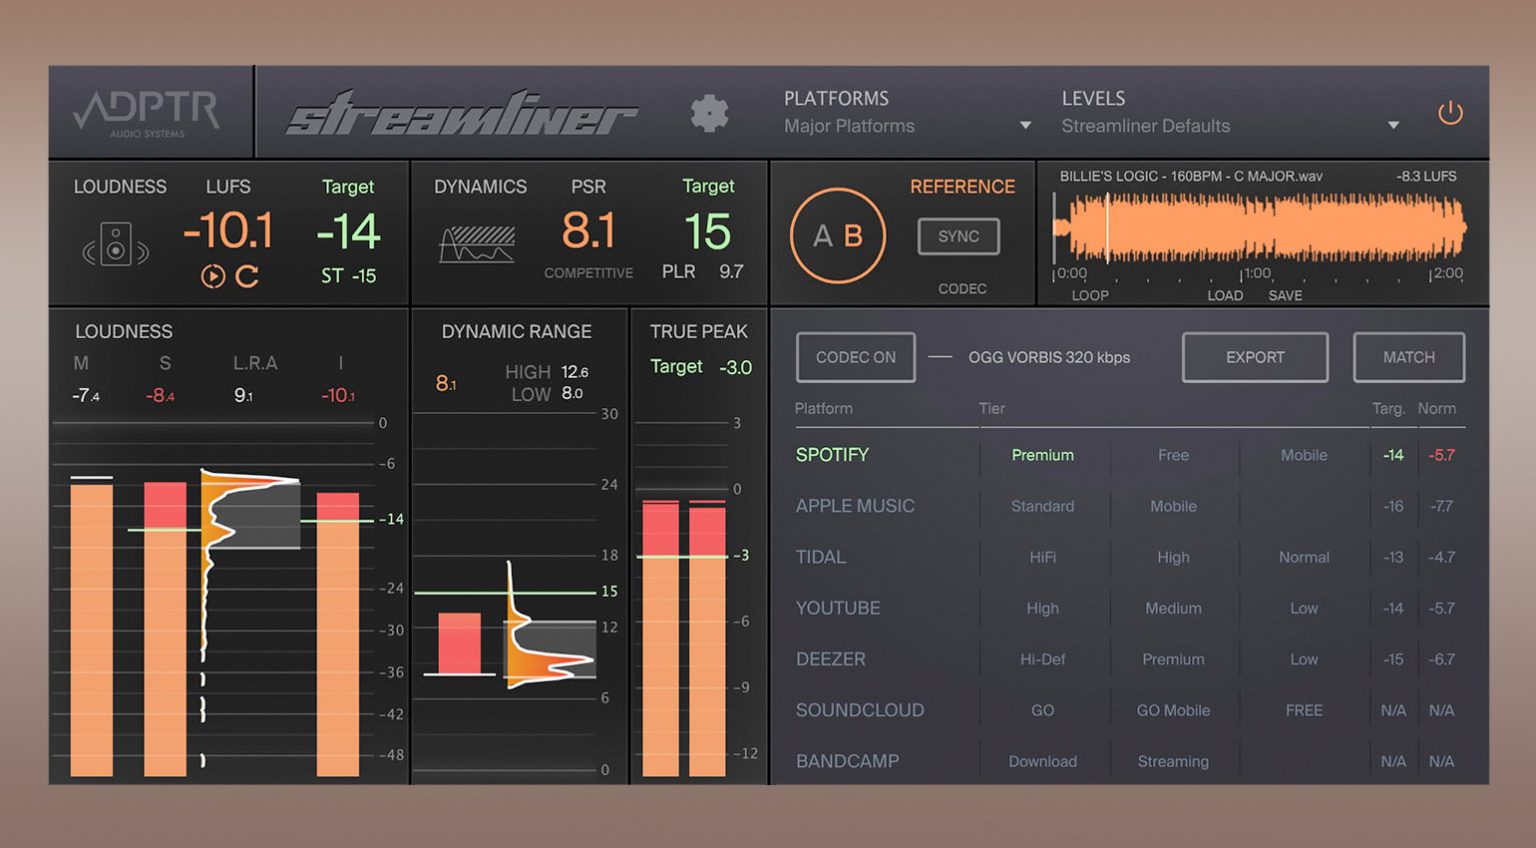Click SAVE under the reference waveform
The width and height of the screenshot is (1536, 848).
point(1285,295)
